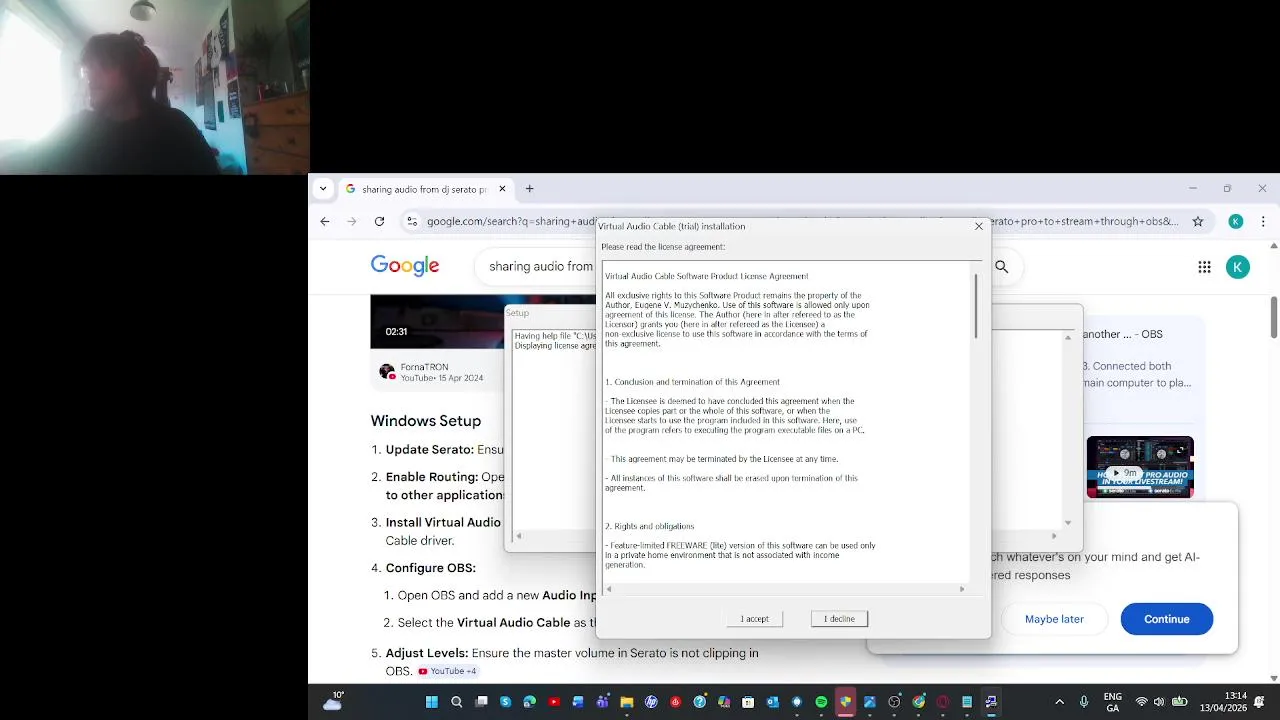Screen dimensions: 1280x720
Task: Click Chrome's forward navigation arrow
Action: click(x=351, y=221)
